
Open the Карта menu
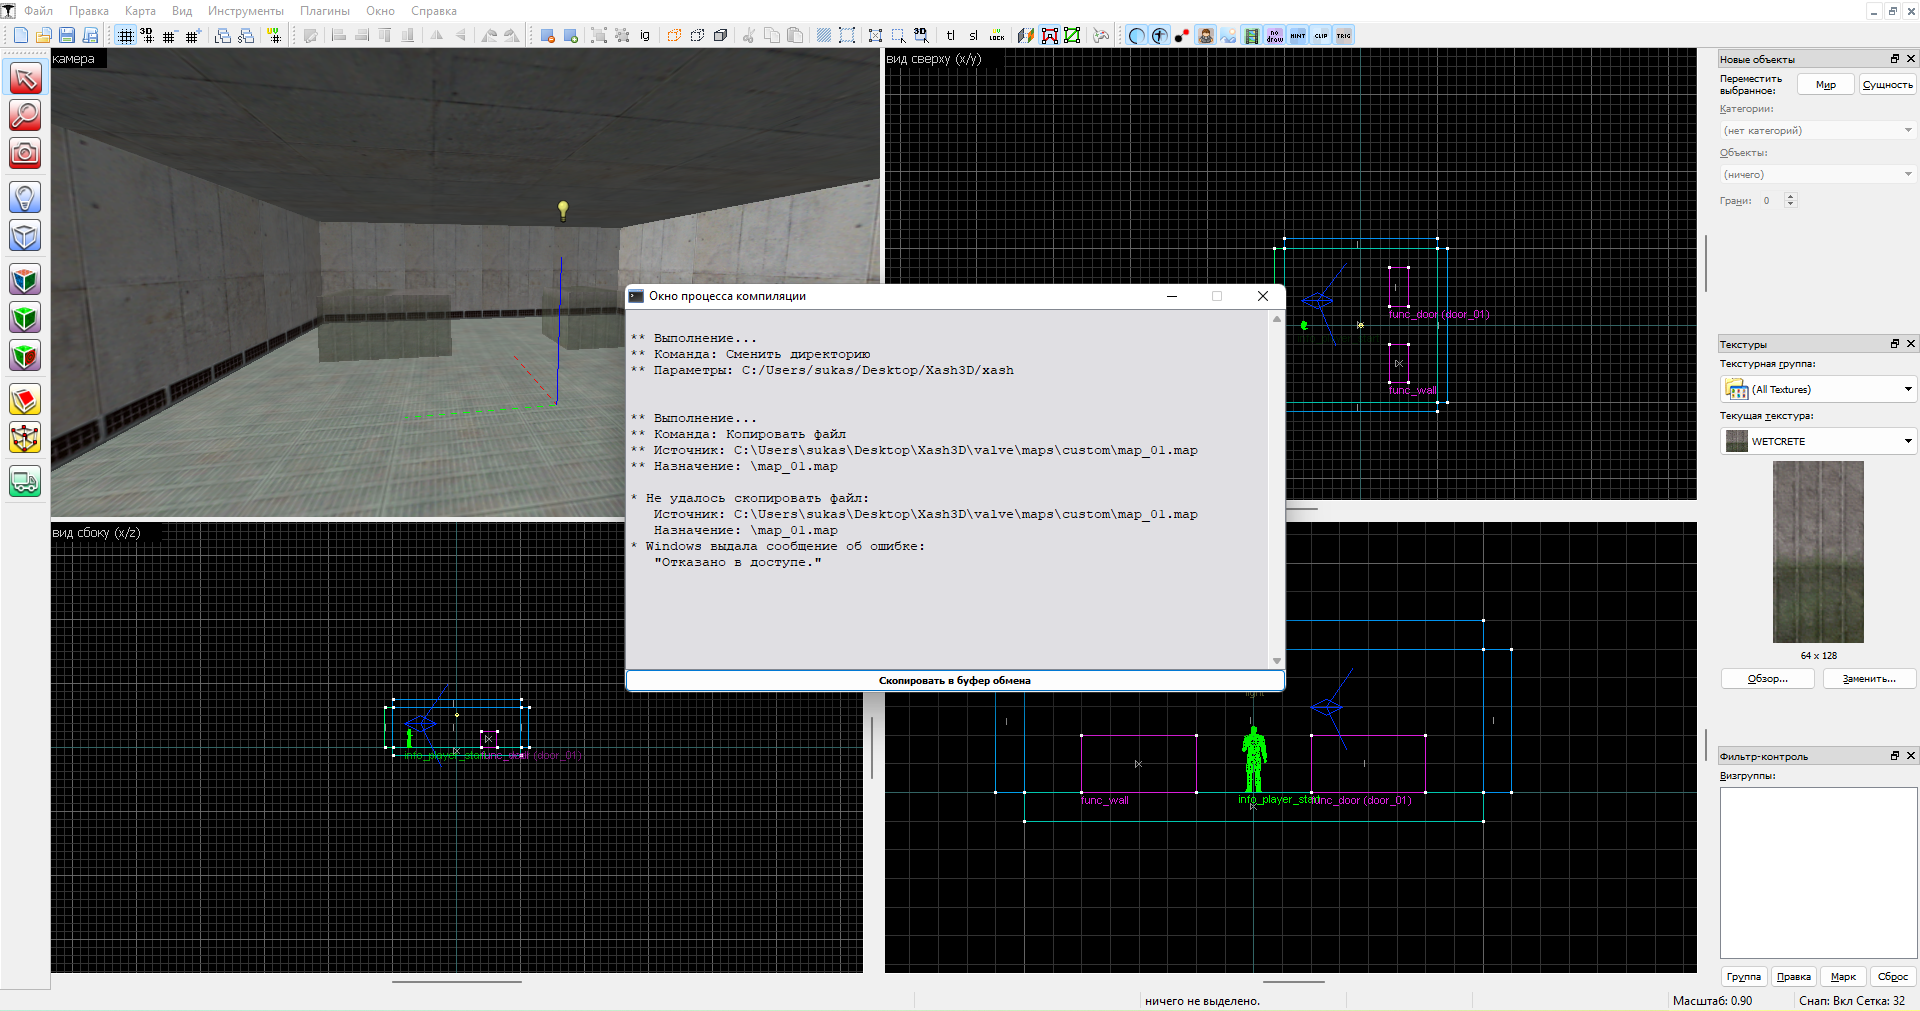pos(140,11)
